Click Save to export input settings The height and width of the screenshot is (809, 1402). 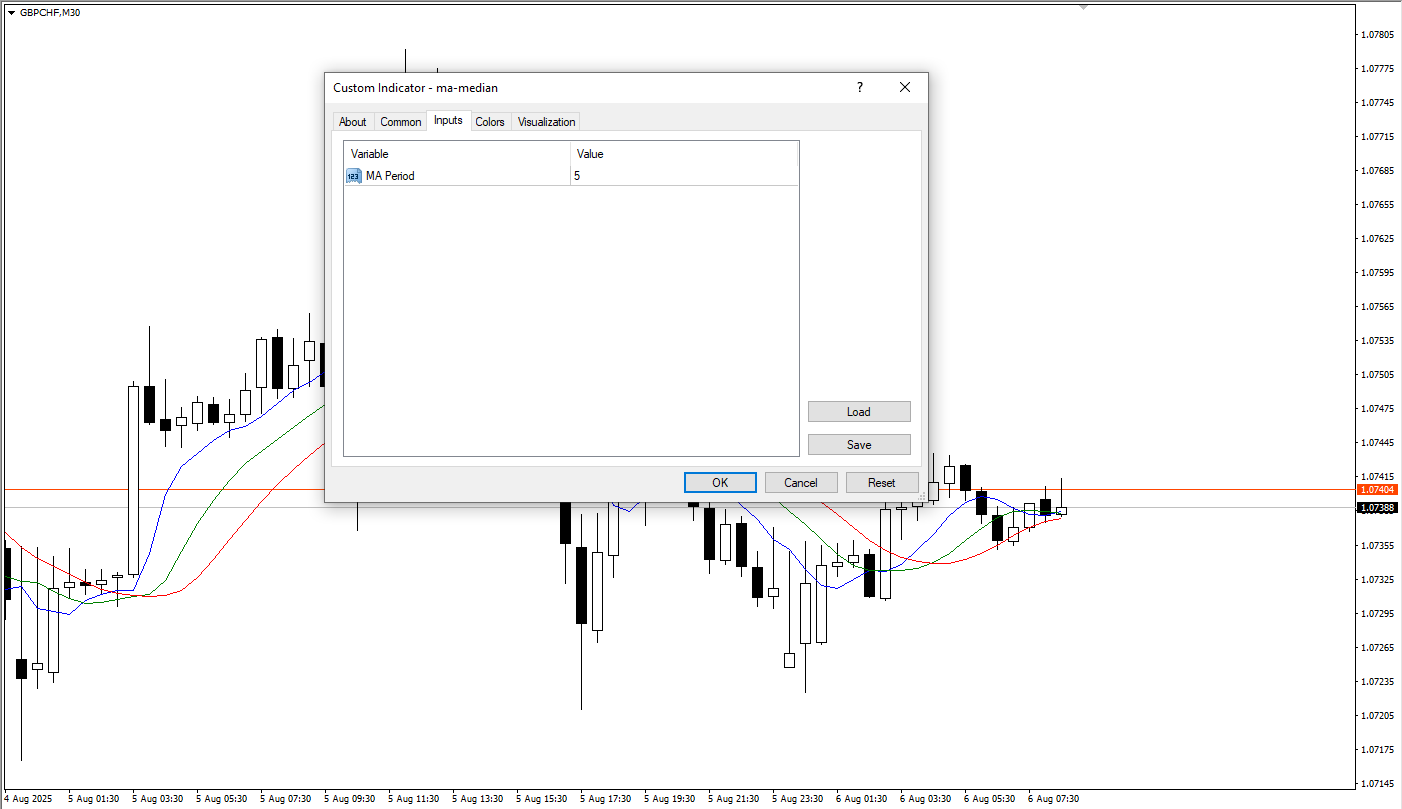click(859, 444)
